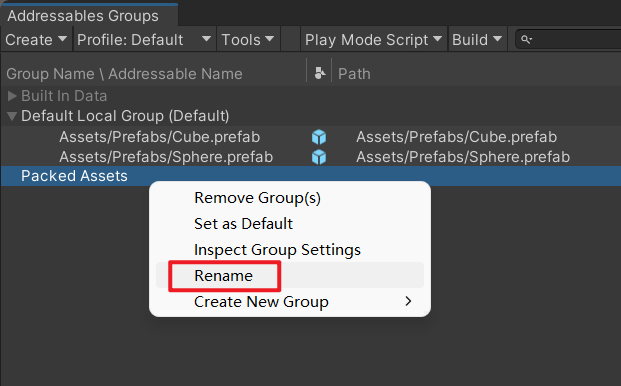Open the Build dropdown menu
The height and width of the screenshot is (386, 621).
(477, 40)
